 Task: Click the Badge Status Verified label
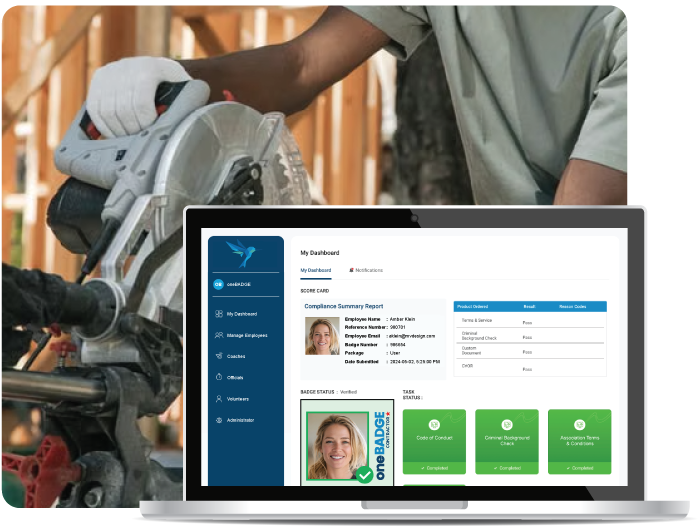[329, 392]
